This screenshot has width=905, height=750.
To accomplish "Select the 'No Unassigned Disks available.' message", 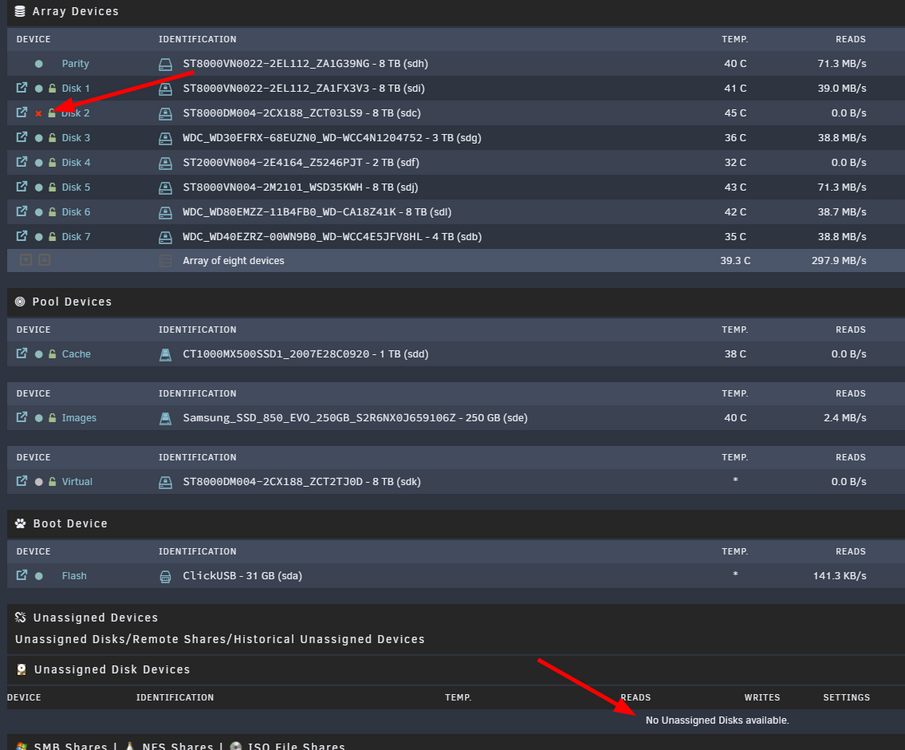I will click(x=717, y=721).
